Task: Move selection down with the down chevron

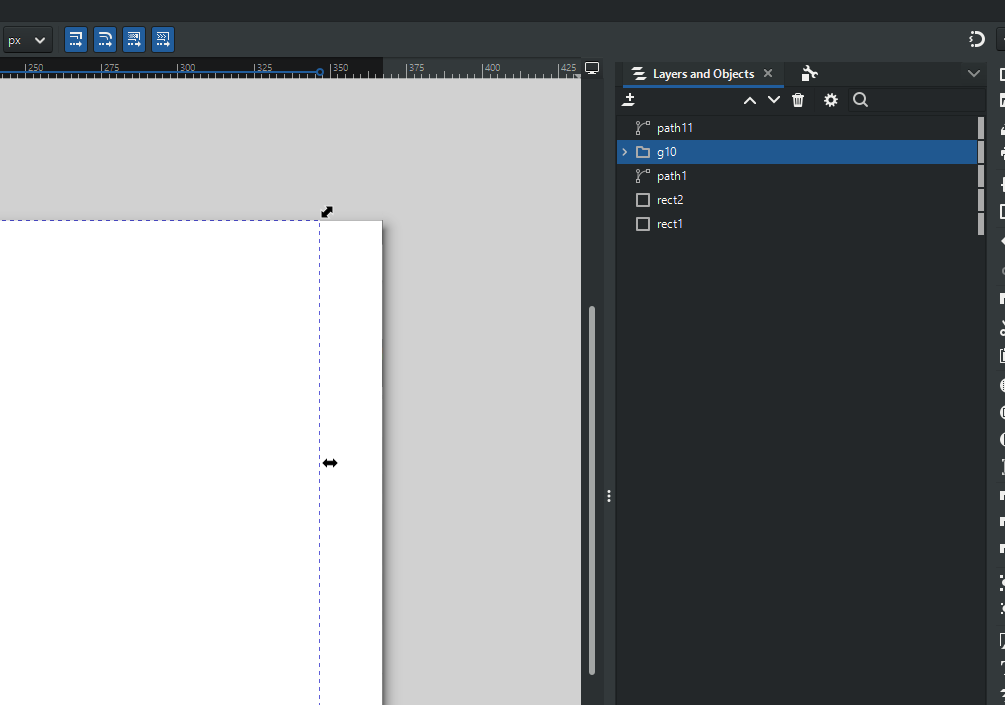Action: 774,100
